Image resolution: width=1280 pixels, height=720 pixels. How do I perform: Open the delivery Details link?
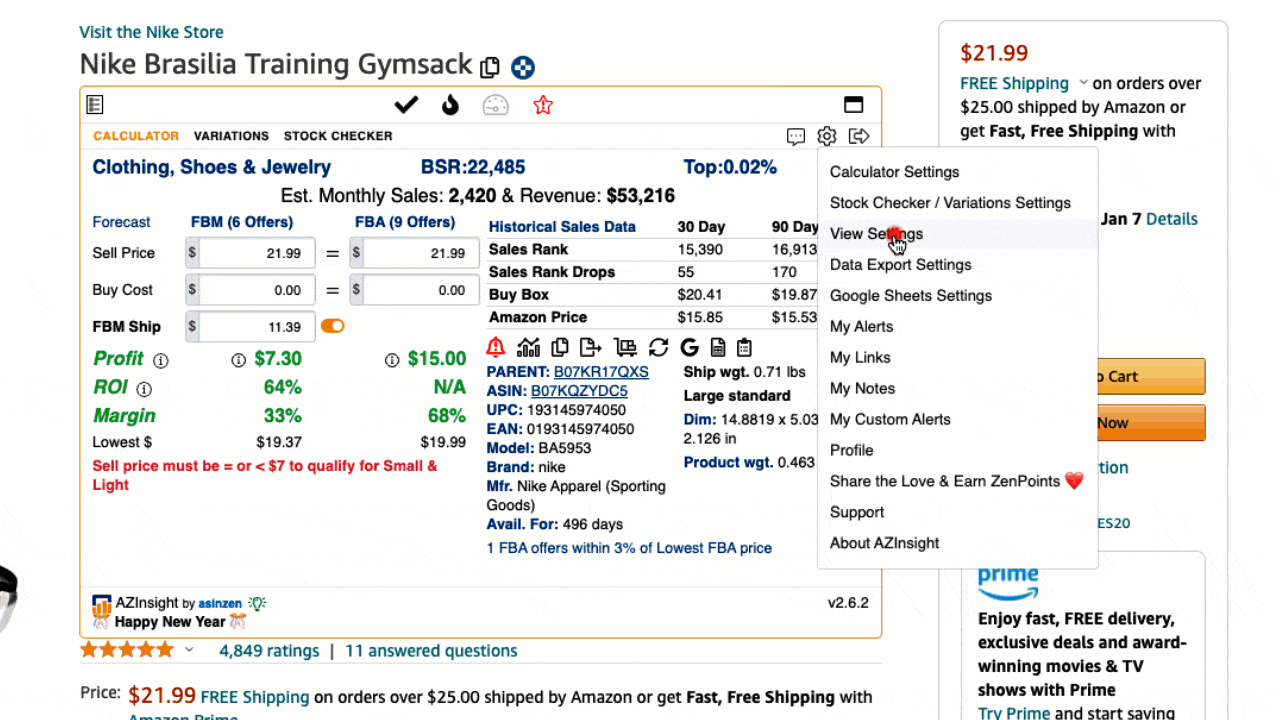pos(1172,219)
